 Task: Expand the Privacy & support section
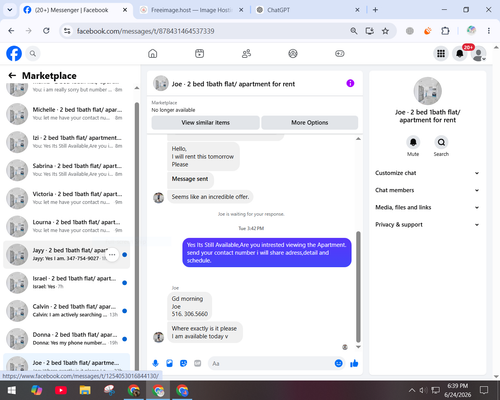[x=427, y=224]
